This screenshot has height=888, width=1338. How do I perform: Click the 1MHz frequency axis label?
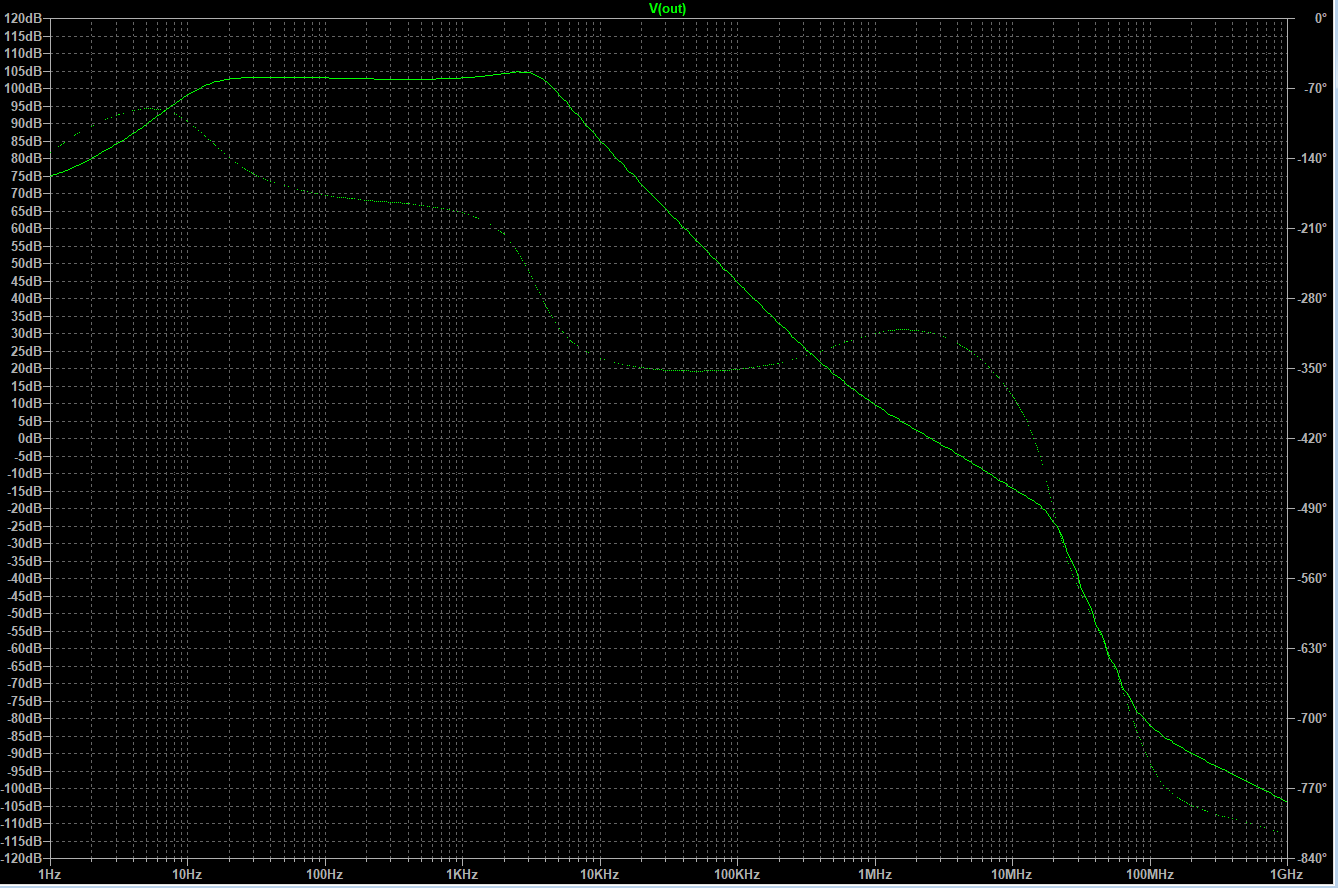pos(875,875)
